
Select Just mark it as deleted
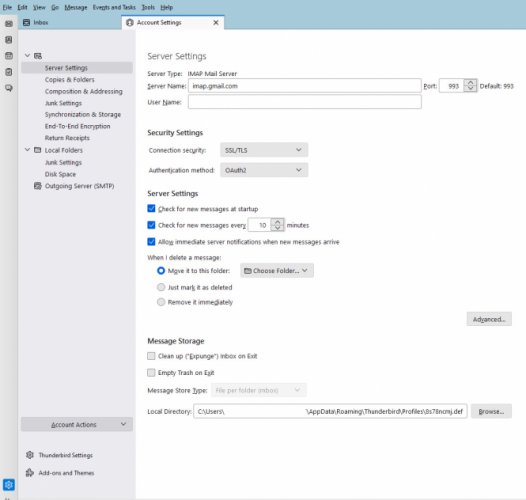(161, 287)
